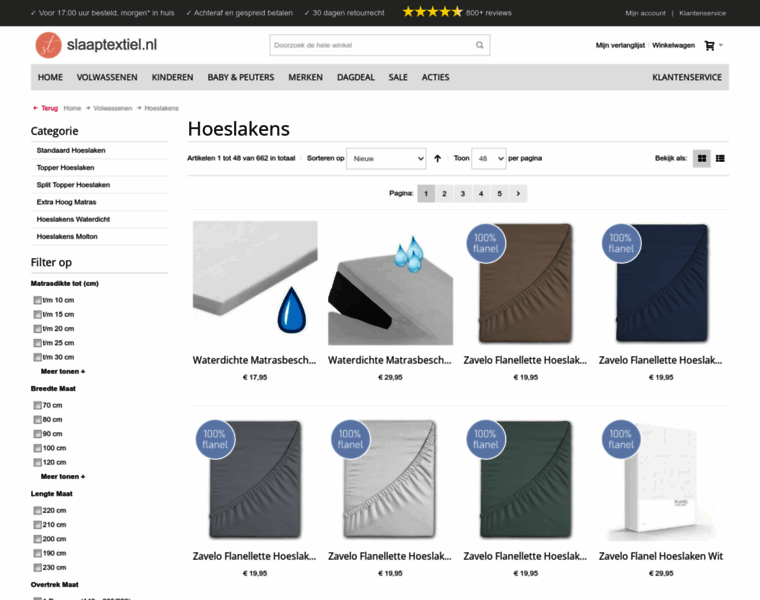Viewport: 760px width, 600px height.
Task: Check the 220 cm length filter
Action: point(37,510)
